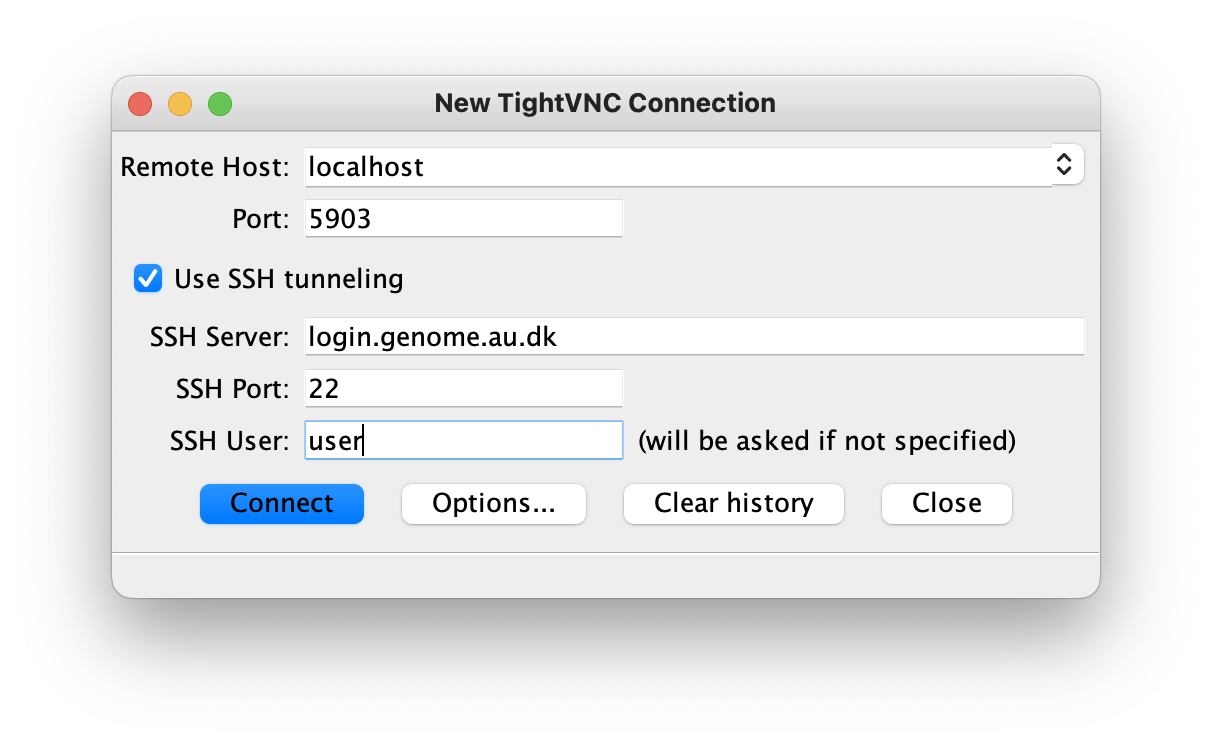The image size is (1212, 746).
Task: Expand the Remote Host history dropdown arrow
Action: click(1067, 166)
